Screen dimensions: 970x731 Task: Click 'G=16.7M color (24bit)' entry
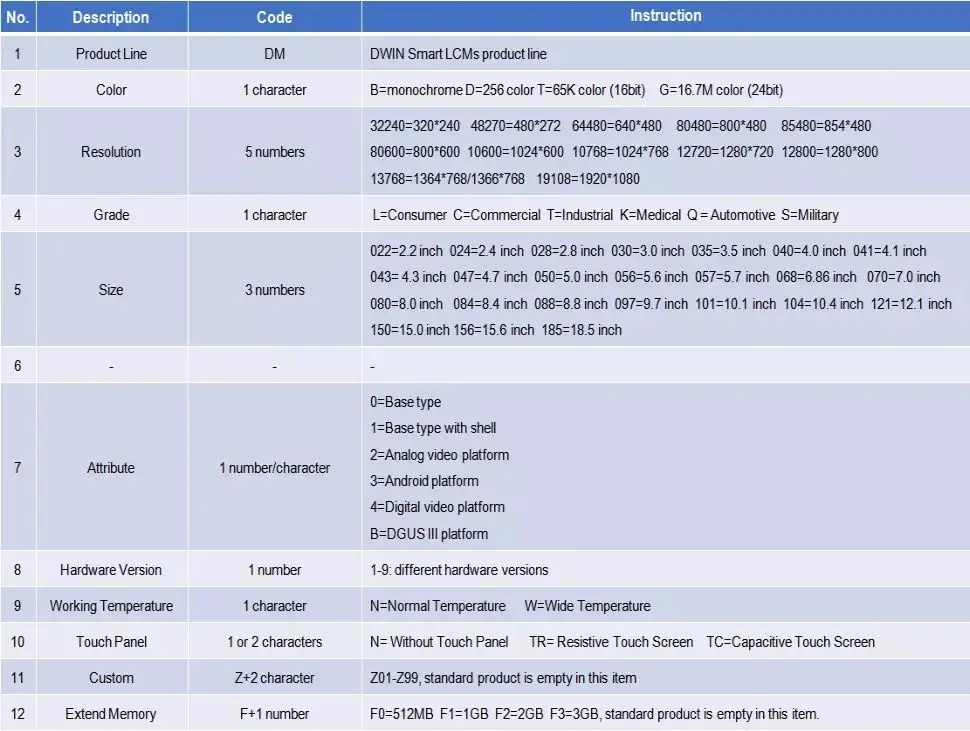(x=721, y=90)
